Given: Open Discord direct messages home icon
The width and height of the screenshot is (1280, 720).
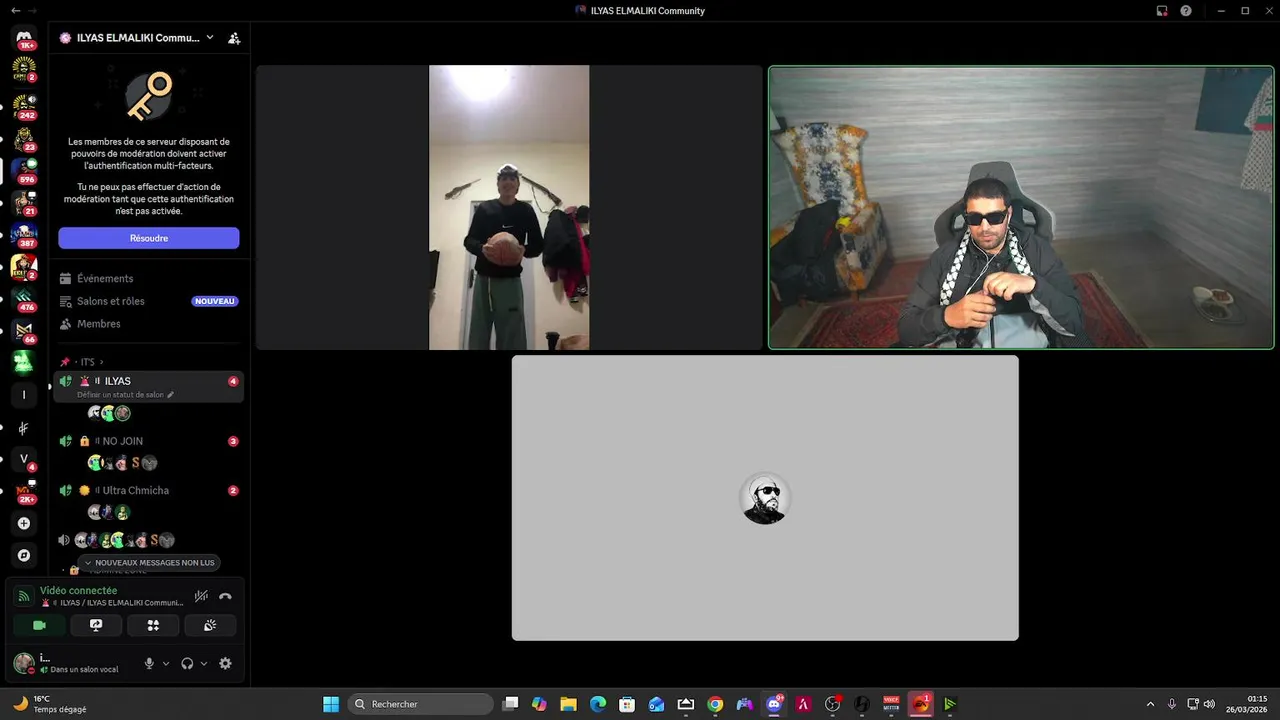Looking at the screenshot, I should 25,39.
